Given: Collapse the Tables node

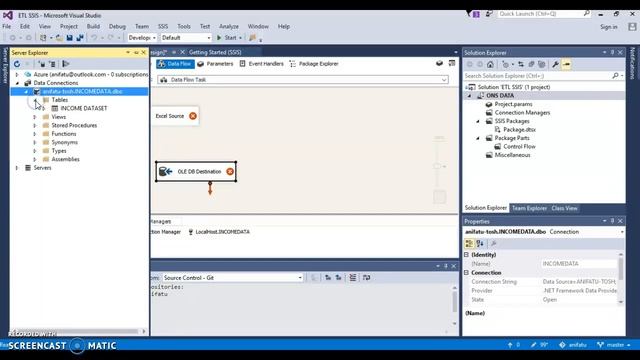Looking at the screenshot, I should click(x=35, y=100).
